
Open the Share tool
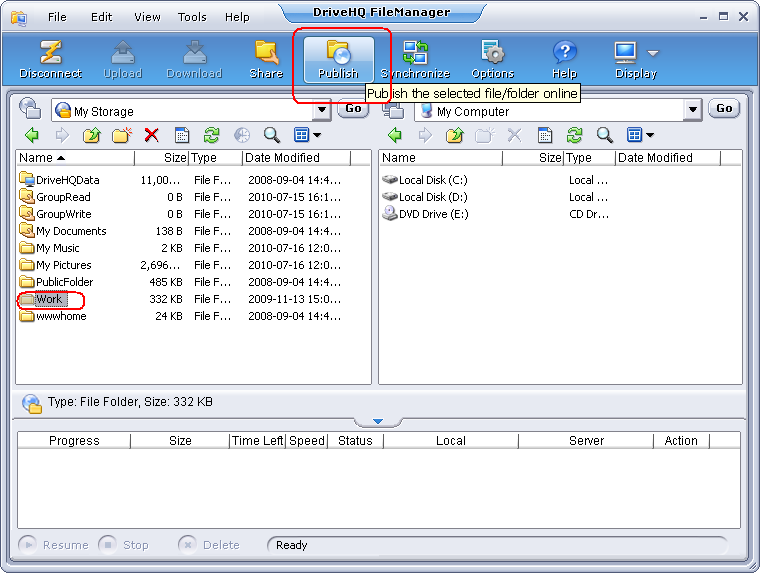(x=266, y=60)
